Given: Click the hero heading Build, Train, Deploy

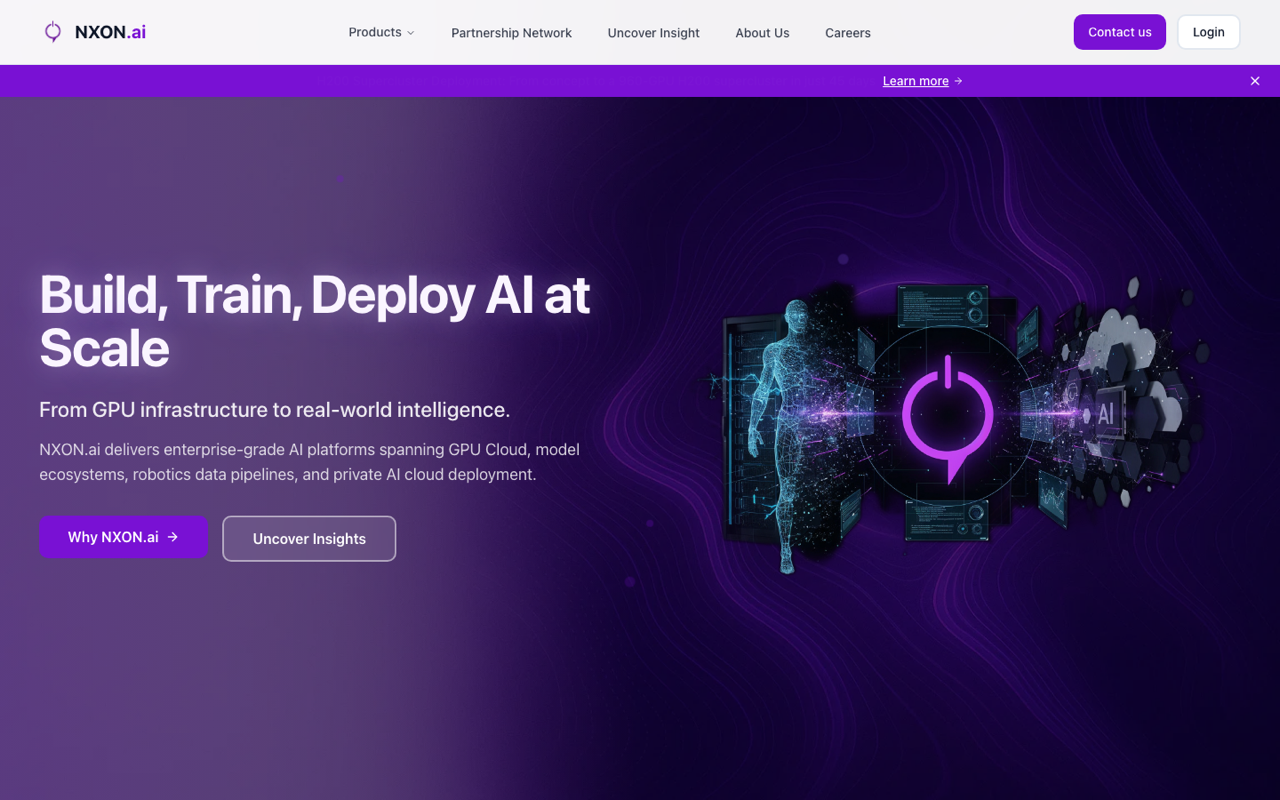Looking at the screenshot, I should 315,321.
